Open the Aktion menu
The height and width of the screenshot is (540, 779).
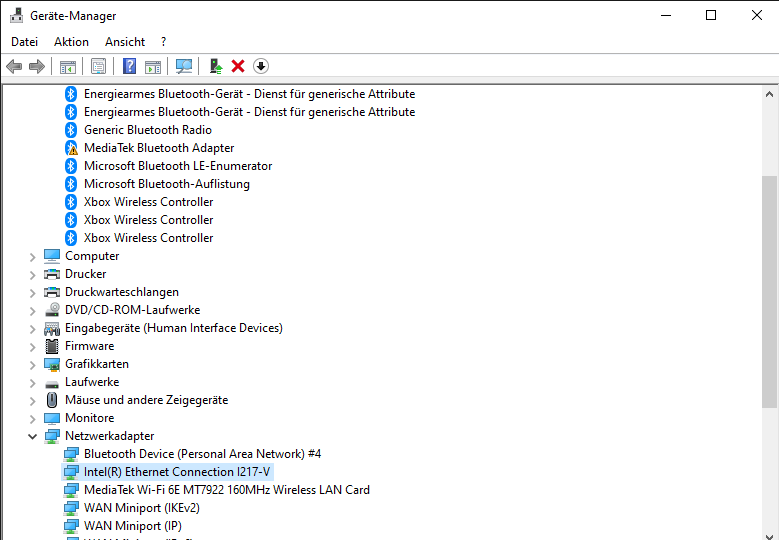click(x=72, y=42)
